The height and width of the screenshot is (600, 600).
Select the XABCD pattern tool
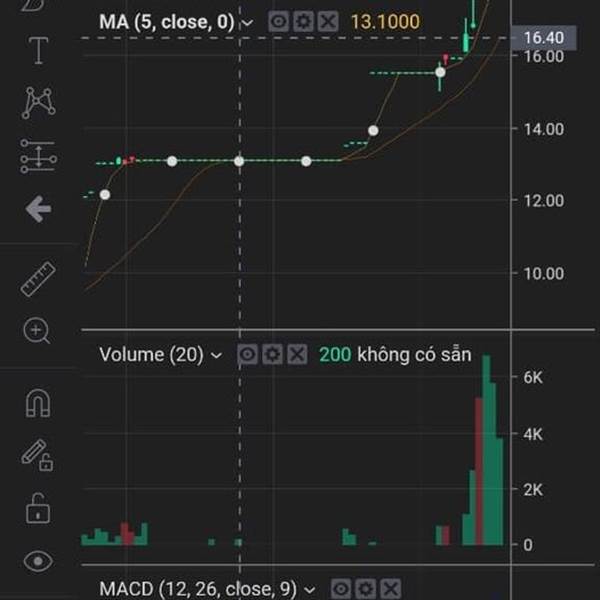pos(38,103)
